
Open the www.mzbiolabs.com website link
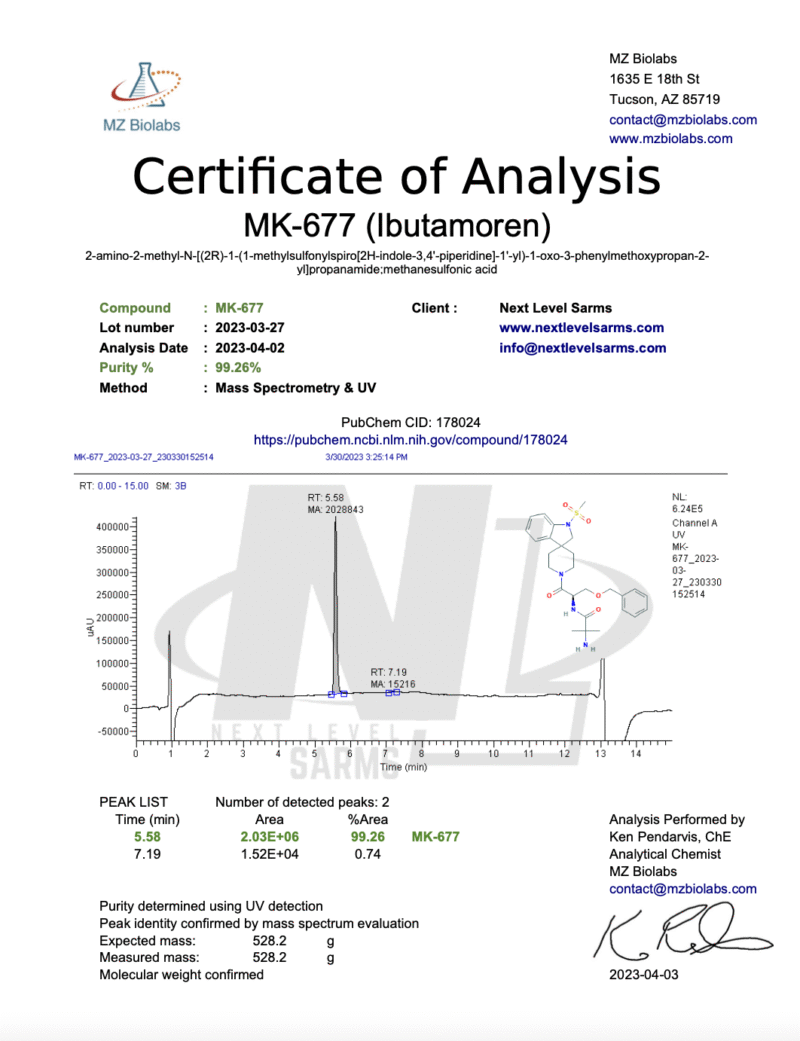click(x=671, y=139)
